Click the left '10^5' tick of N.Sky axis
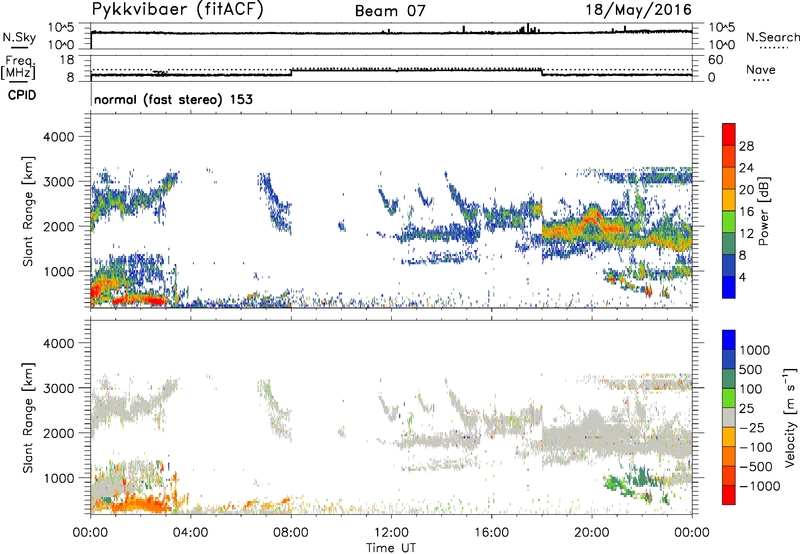This screenshot has width=800, height=554. [x=61, y=28]
